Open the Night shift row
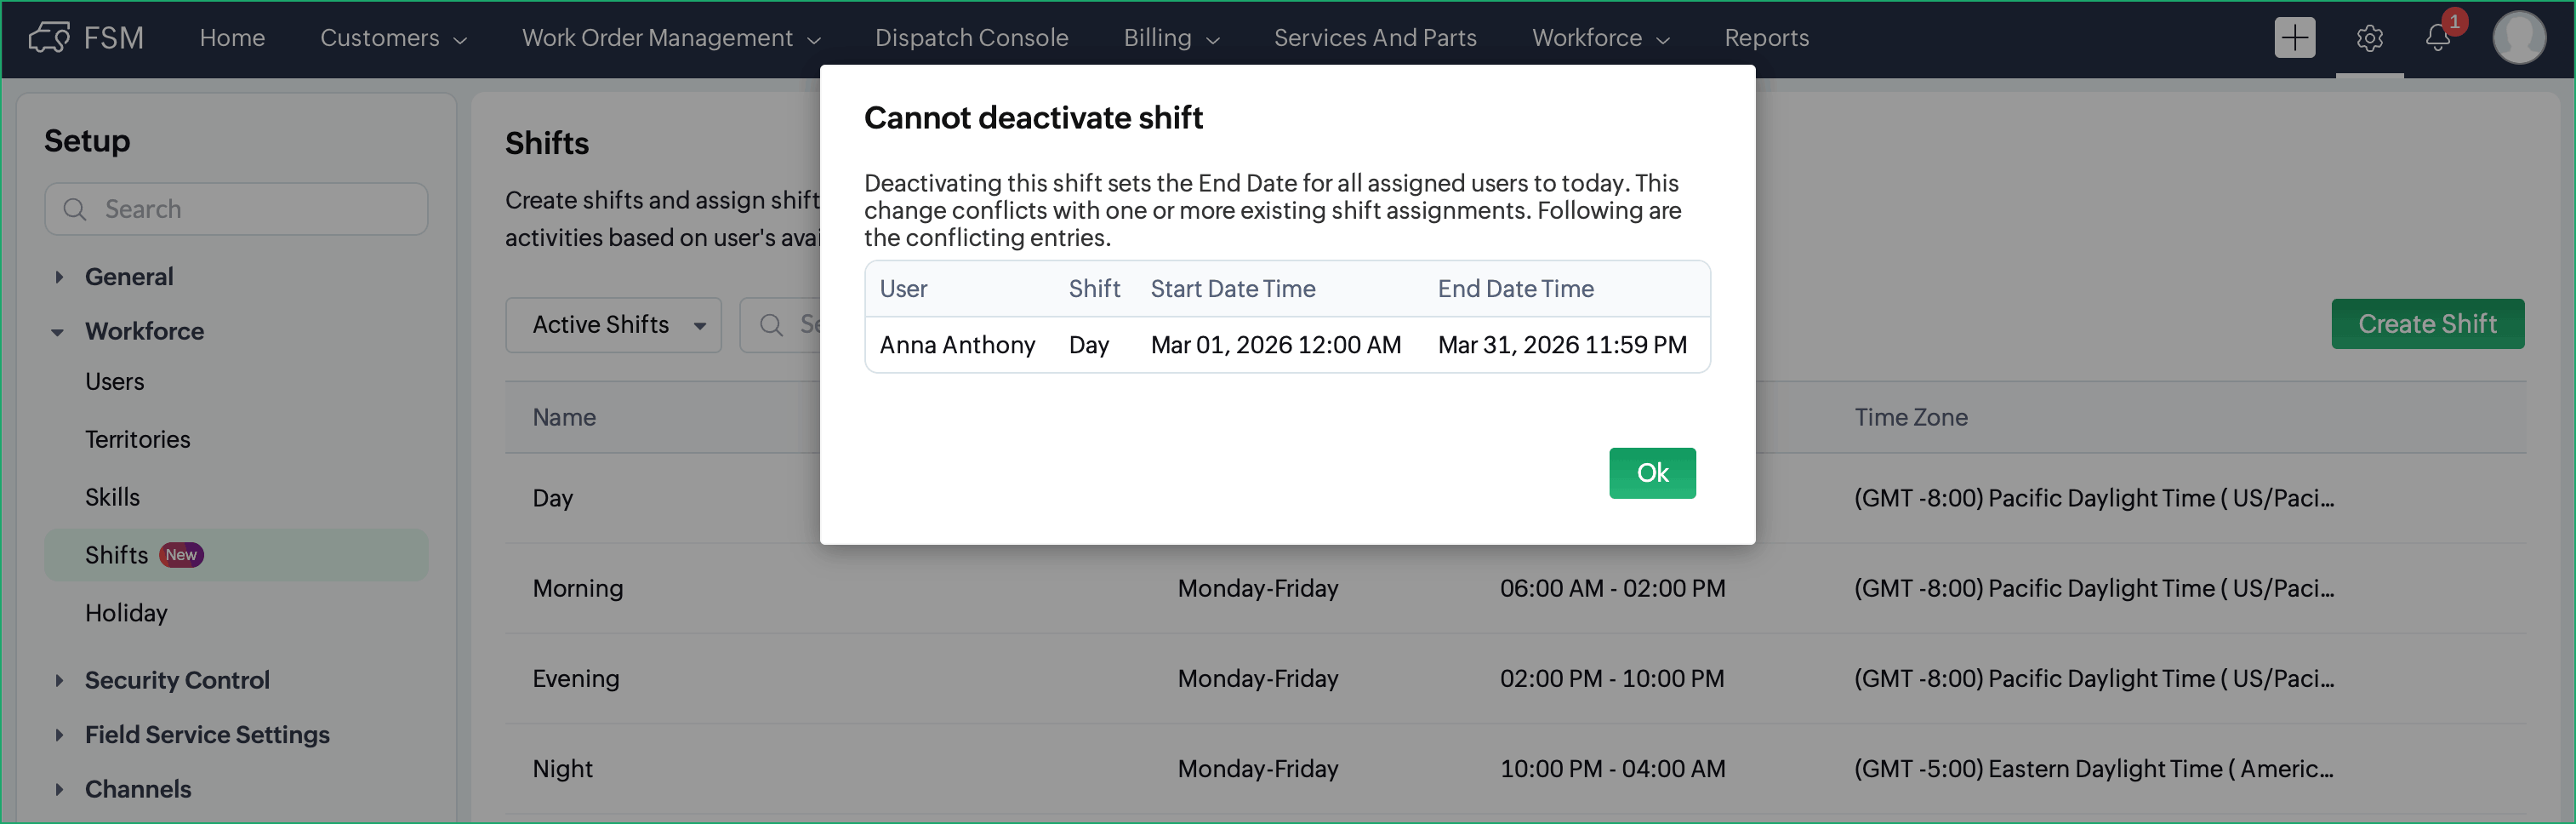Viewport: 2576px width, 824px height. coord(563,768)
